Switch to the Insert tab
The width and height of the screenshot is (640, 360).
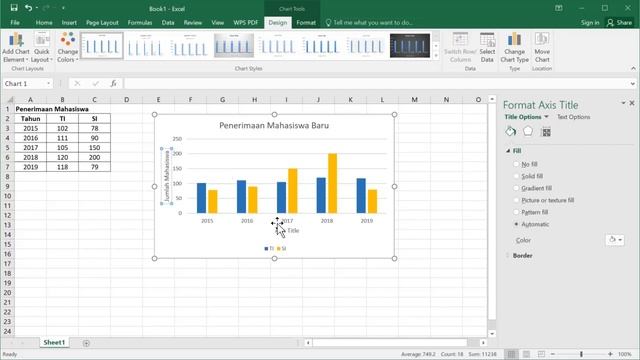[x=69, y=23]
